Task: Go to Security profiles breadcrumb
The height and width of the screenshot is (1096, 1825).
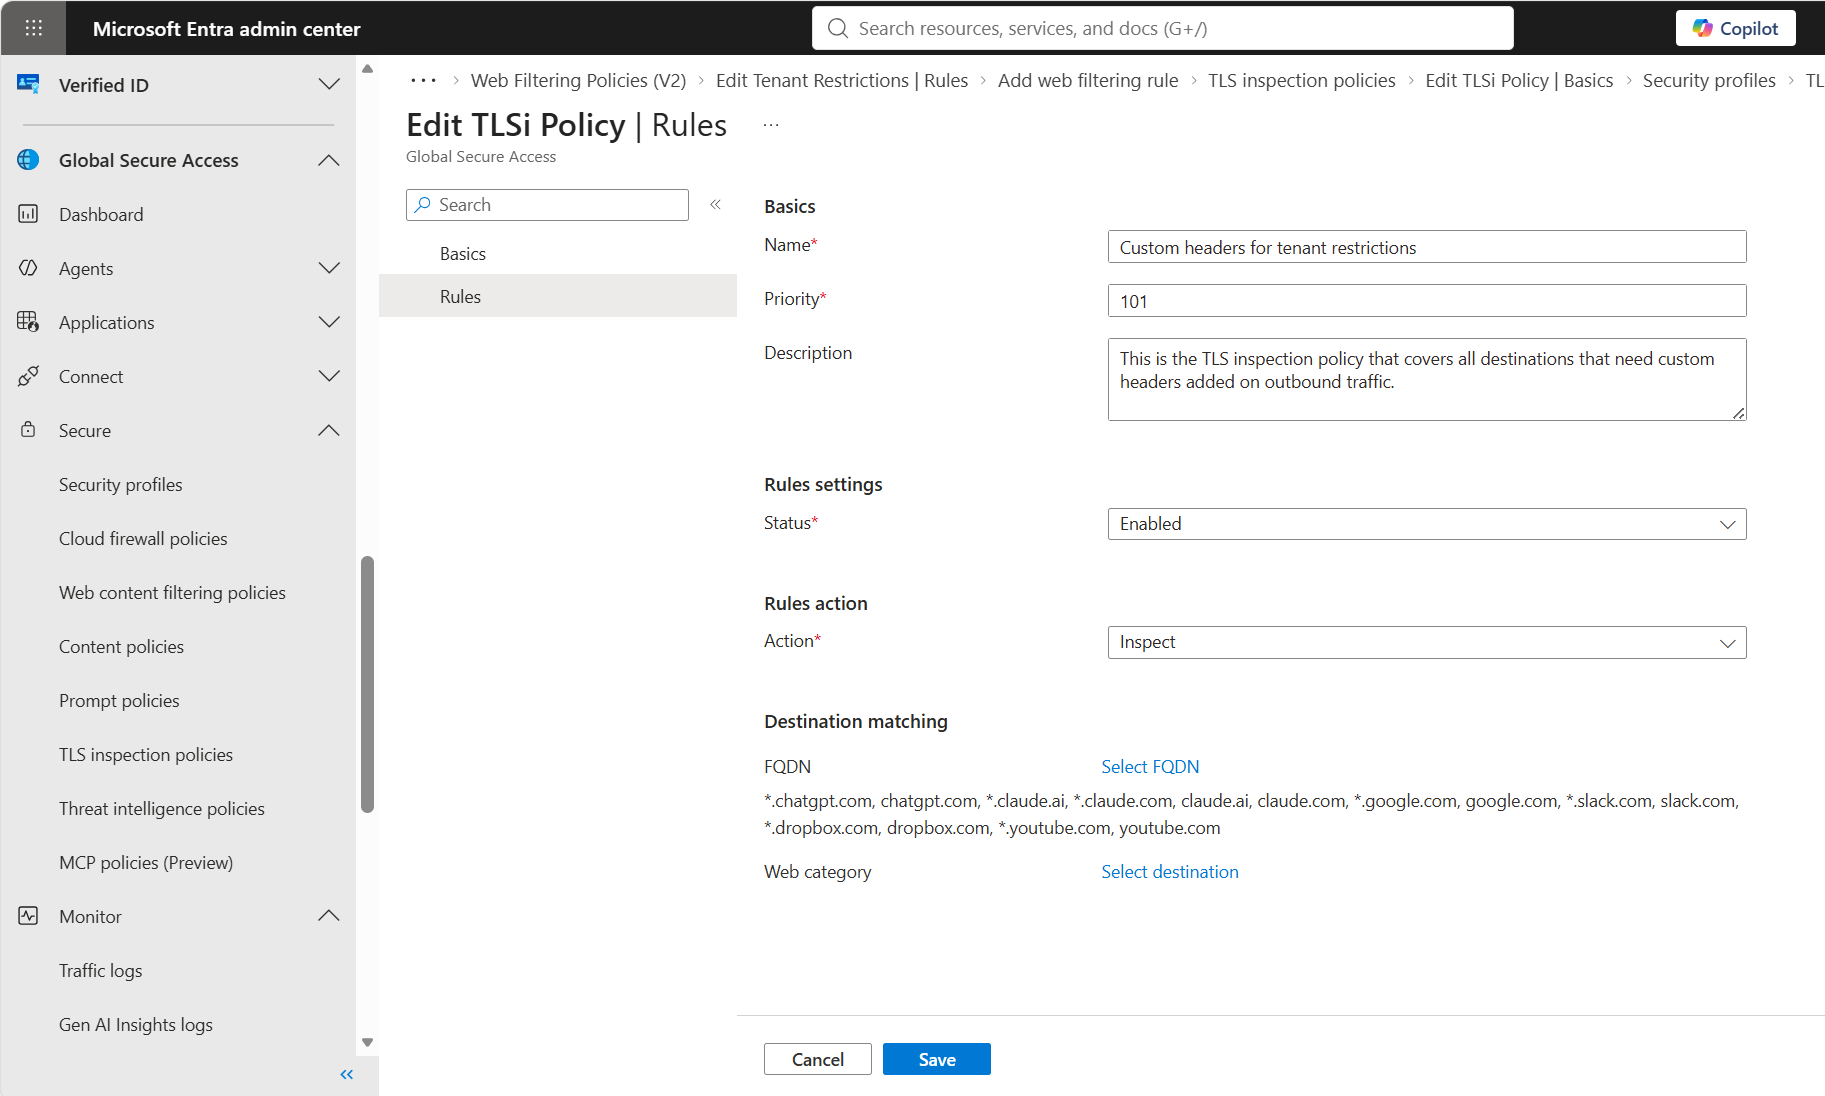Action: [x=1709, y=80]
